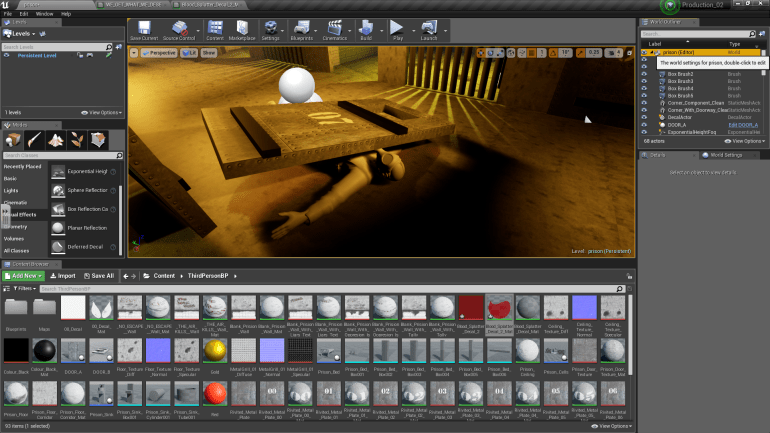Click the Deferred Decal class icon
The width and height of the screenshot is (770, 433).
[58, 247]
